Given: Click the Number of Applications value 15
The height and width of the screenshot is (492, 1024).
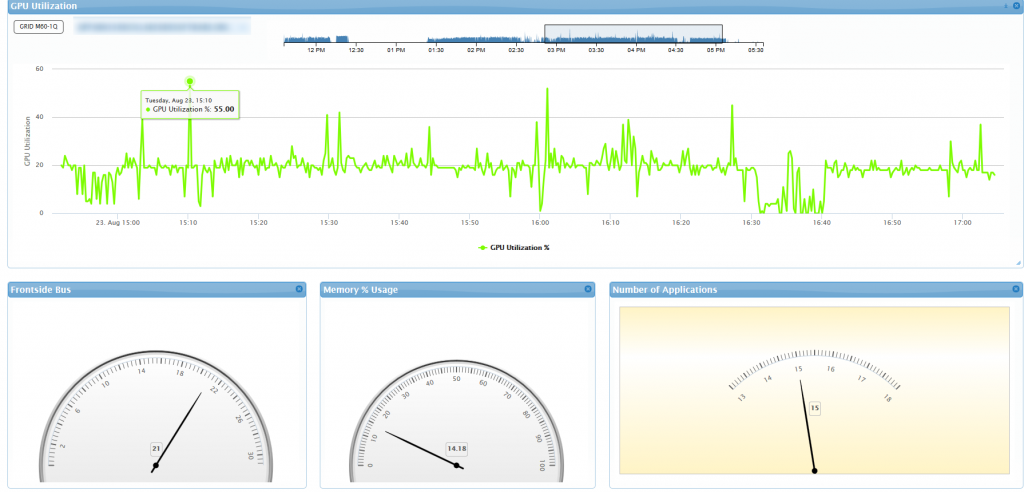Looking at the screenshot, I should point(814,408).
